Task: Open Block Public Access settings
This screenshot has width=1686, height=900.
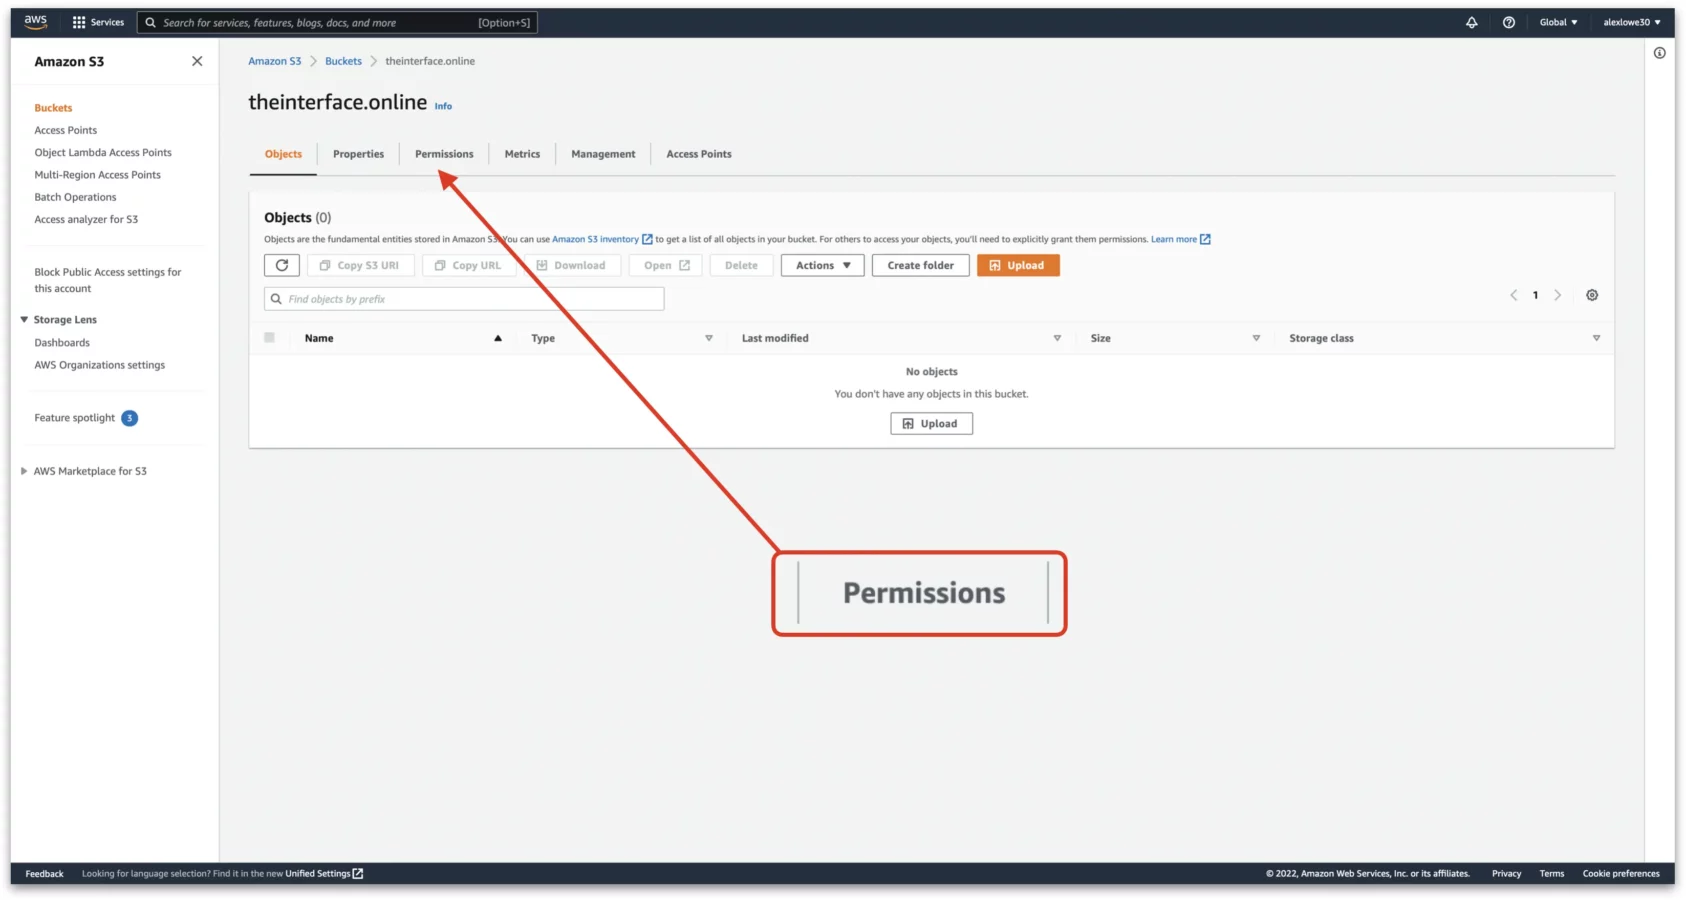Action: [108, 280]
